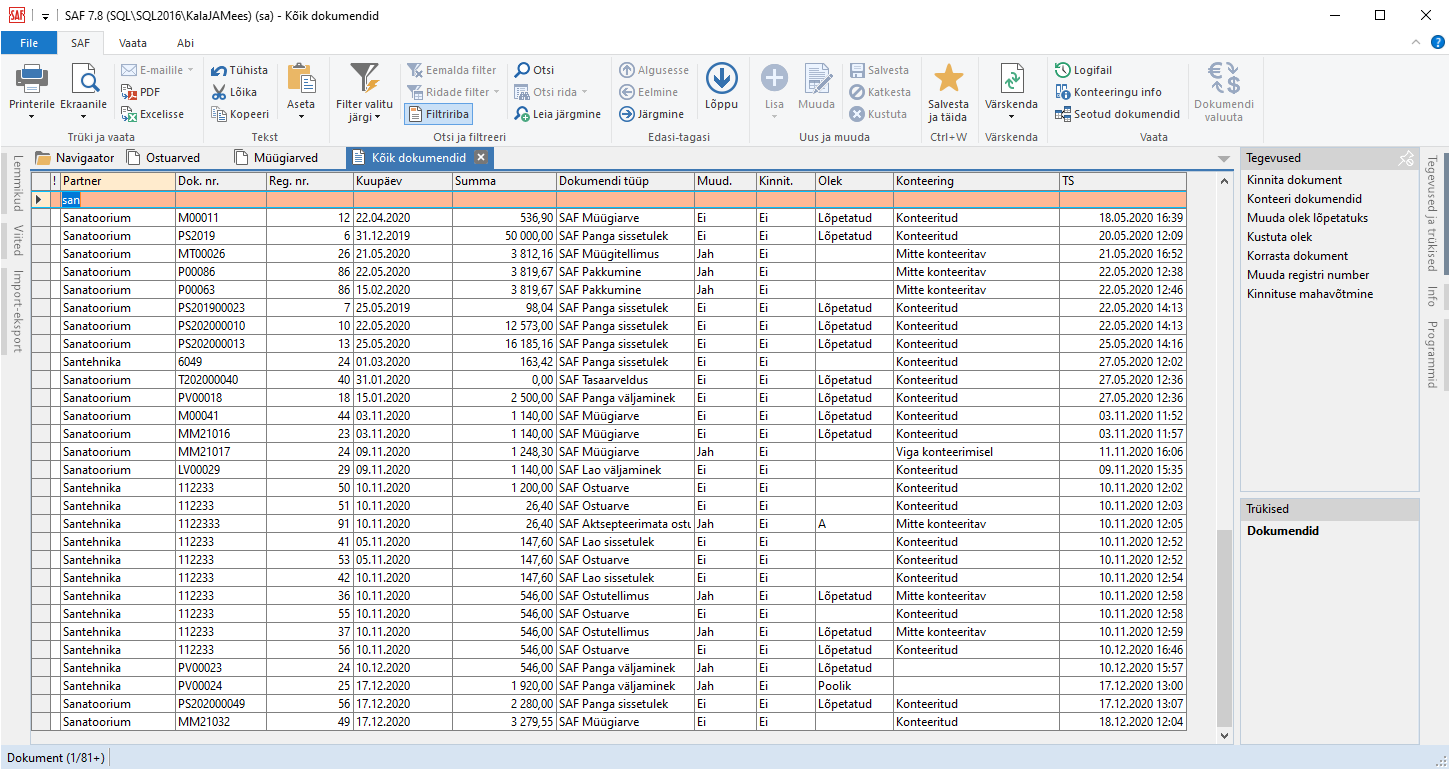Click Muuda registri number
Image resolution: width=1450 pixels, height=770 pixels.
tap(1308, 275)
